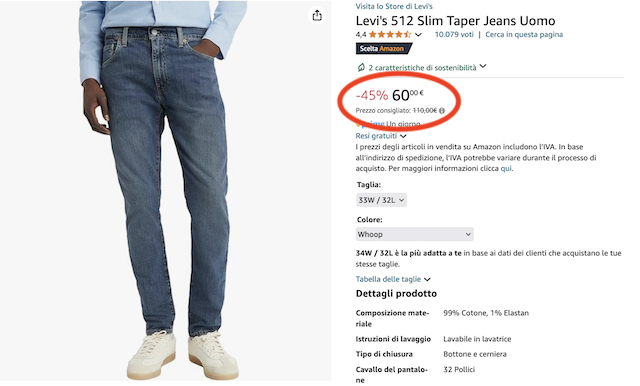This screenshot has width=640, height=386.
Task: Click the sustainability leaf icon
Action: click(x=361, y=67)
